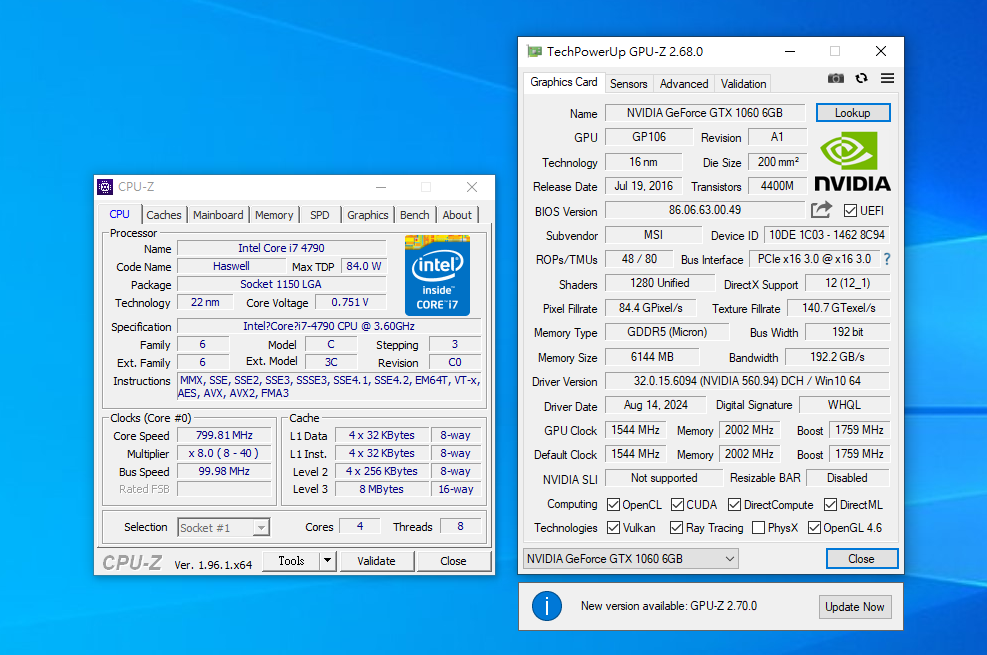Select the CPU tab in CPU-Z
This screenshot has width=987, height=655.
(120, 214)
